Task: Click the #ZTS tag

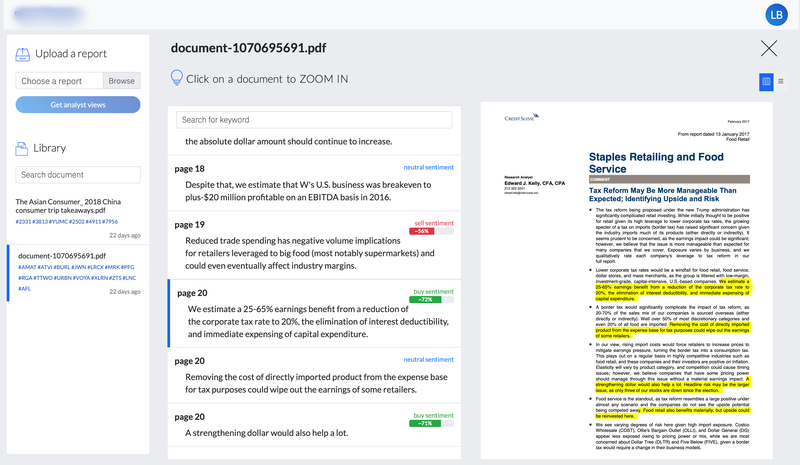Action: tap(115, 278)
